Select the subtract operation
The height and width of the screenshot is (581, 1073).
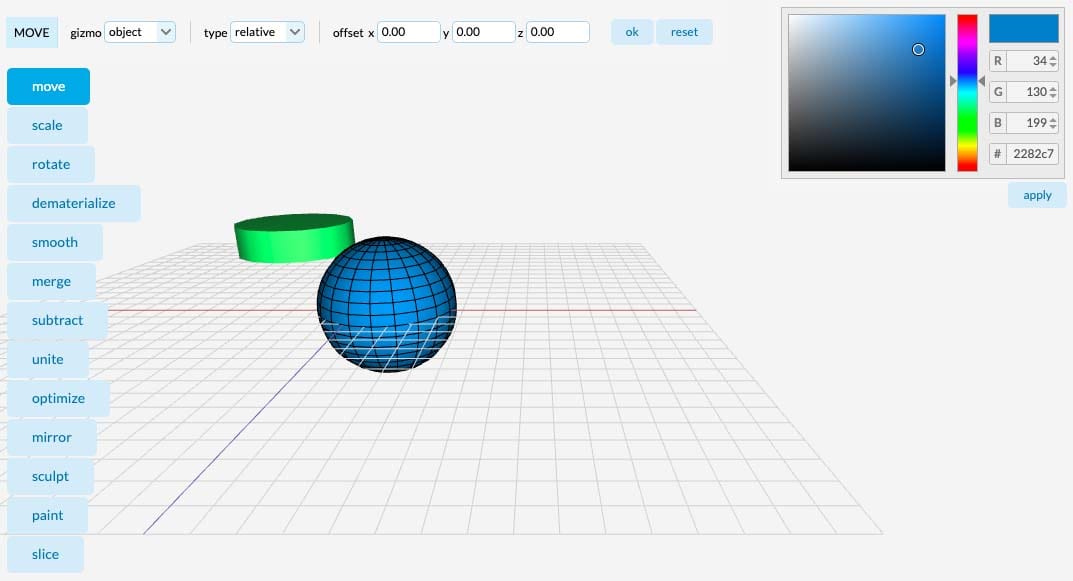(x=57, y=320)
